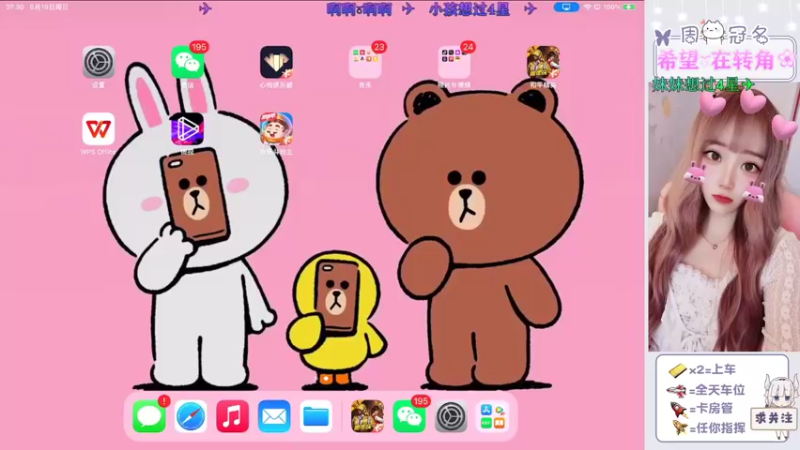Open Mail app in the dock

pos(274,416)
